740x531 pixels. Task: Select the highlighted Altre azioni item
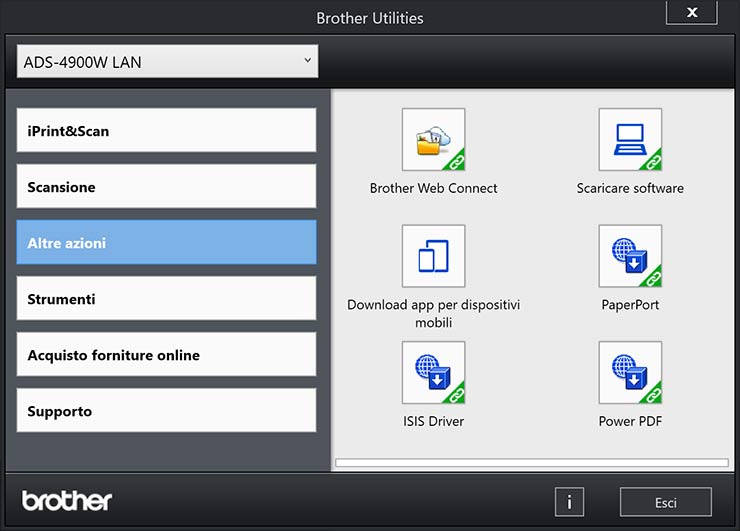[166, 243]
